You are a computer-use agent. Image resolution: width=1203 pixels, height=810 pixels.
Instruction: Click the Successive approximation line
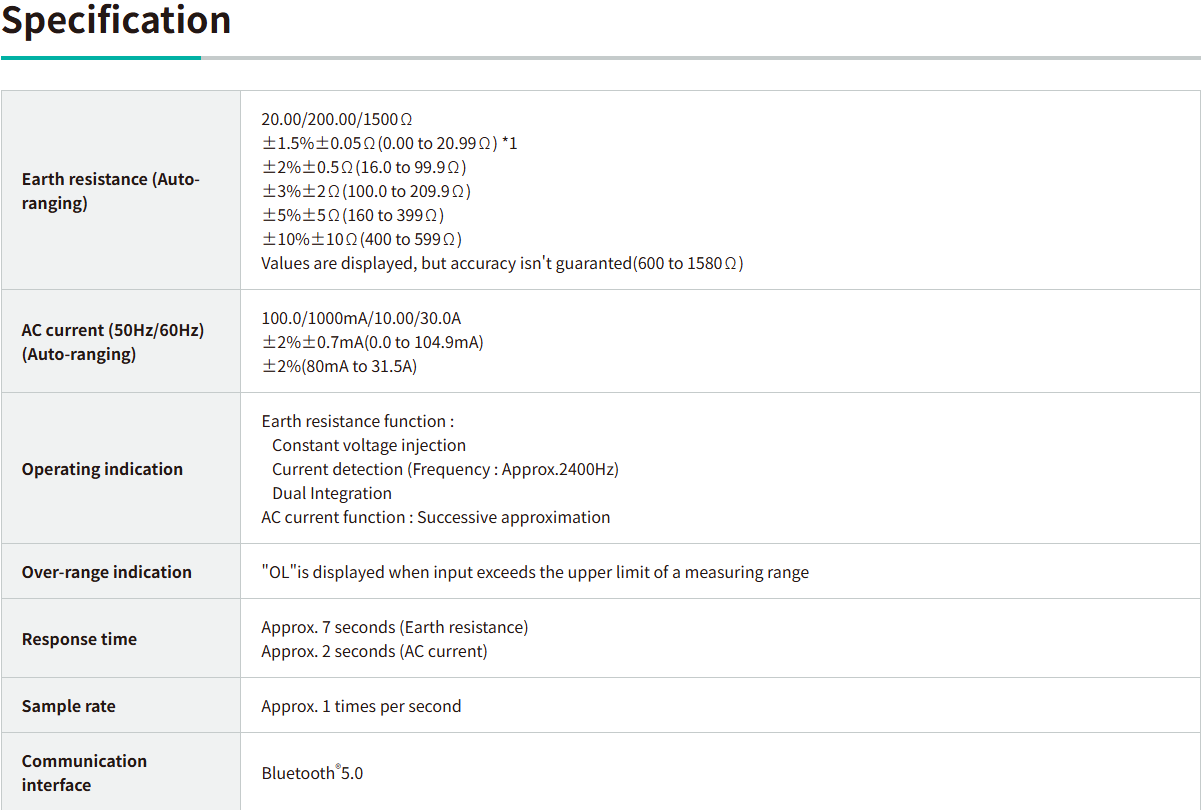[x=435, y=517]
